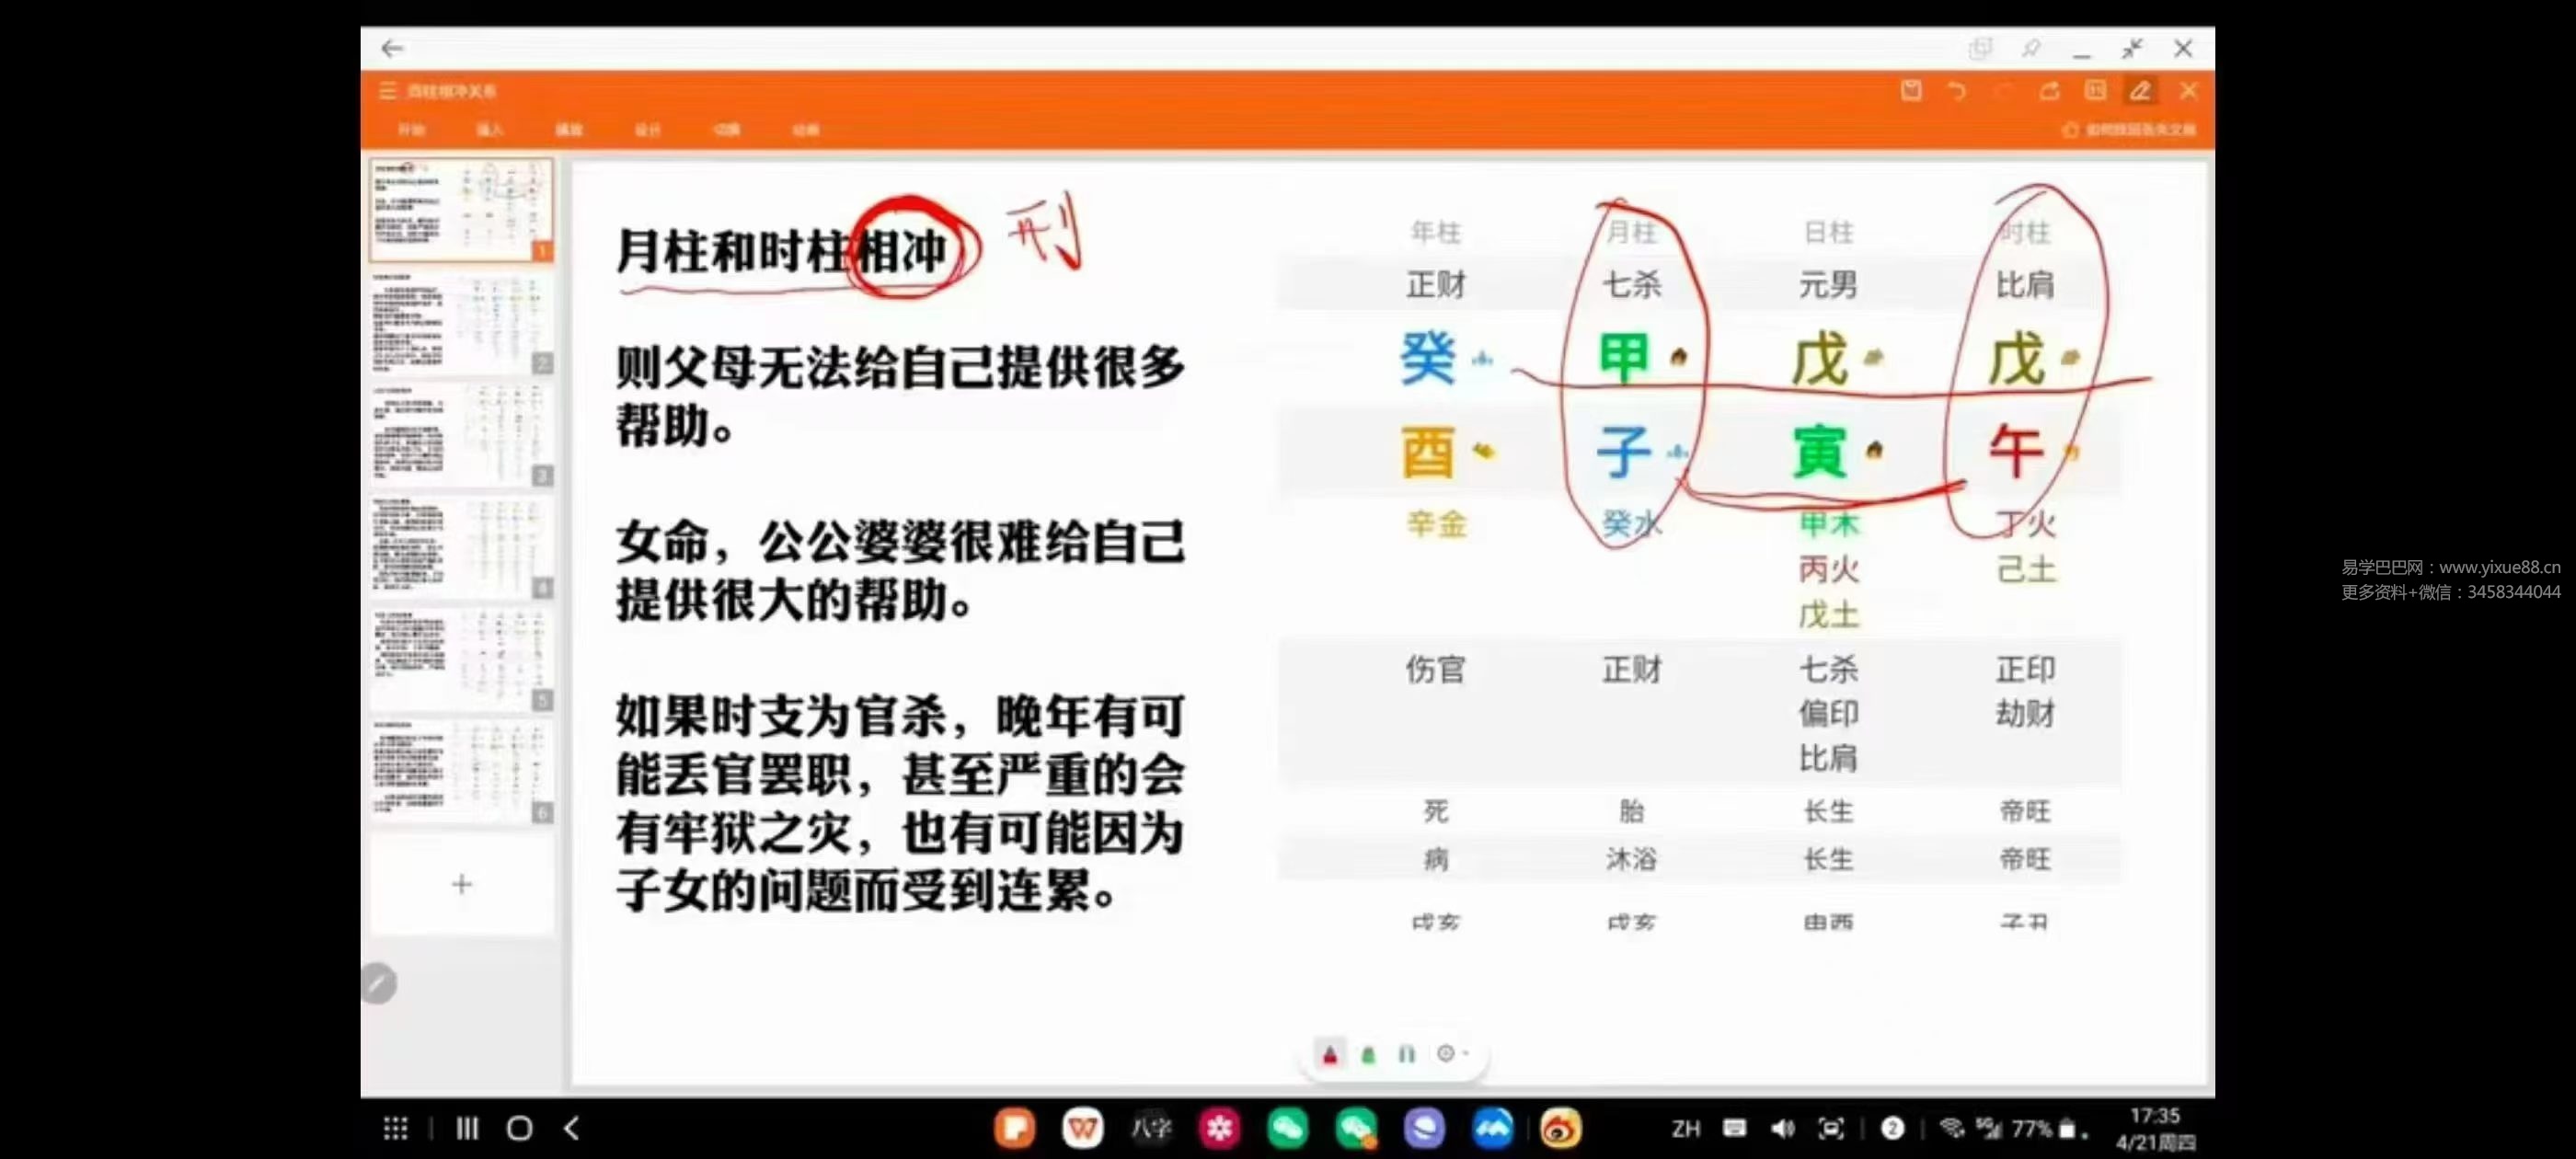Toggle the ZH input language indicator
The image size is (2576, 1159).
(1686, 1128)
